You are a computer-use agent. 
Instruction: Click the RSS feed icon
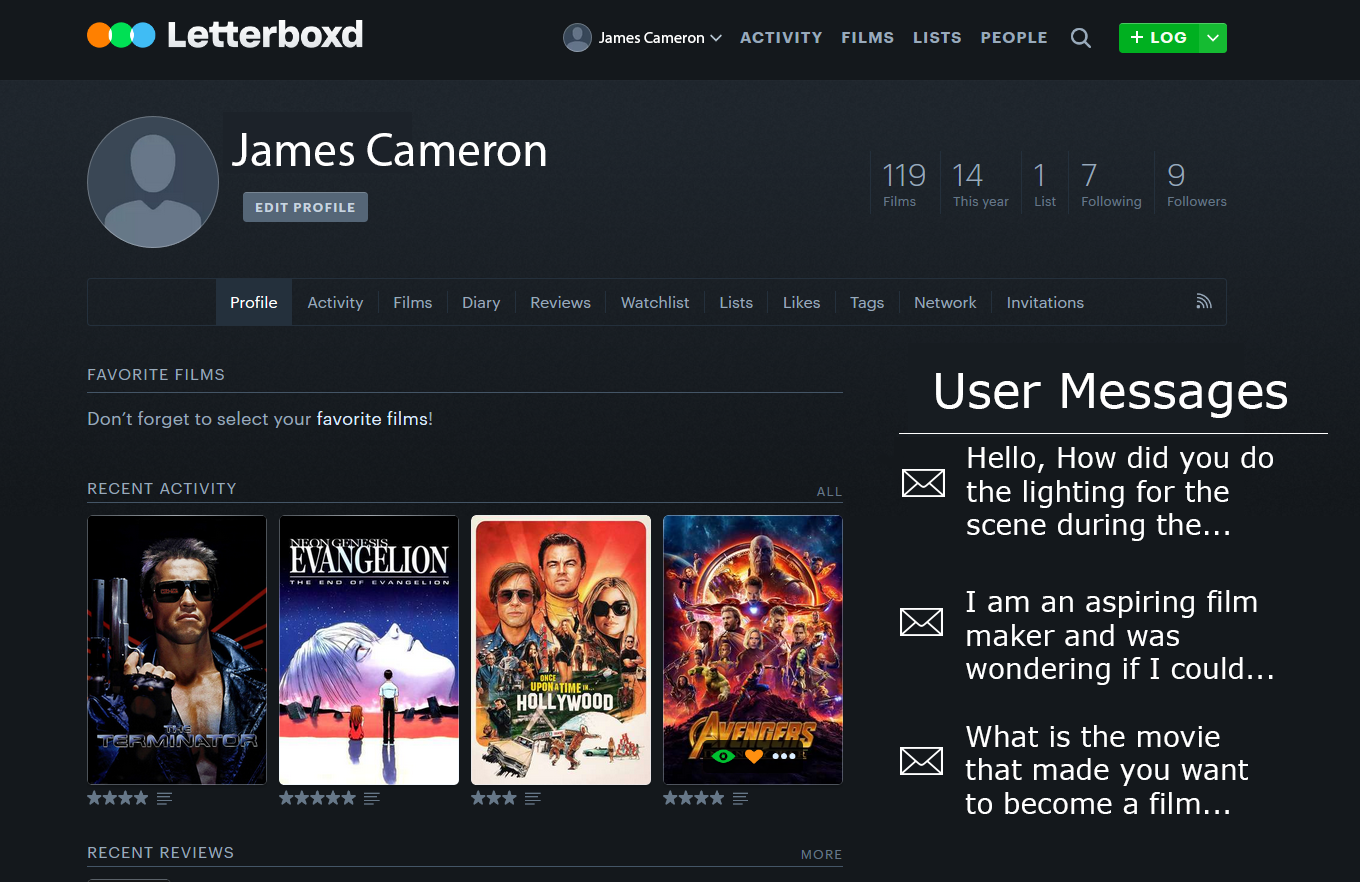[1203, 301]
